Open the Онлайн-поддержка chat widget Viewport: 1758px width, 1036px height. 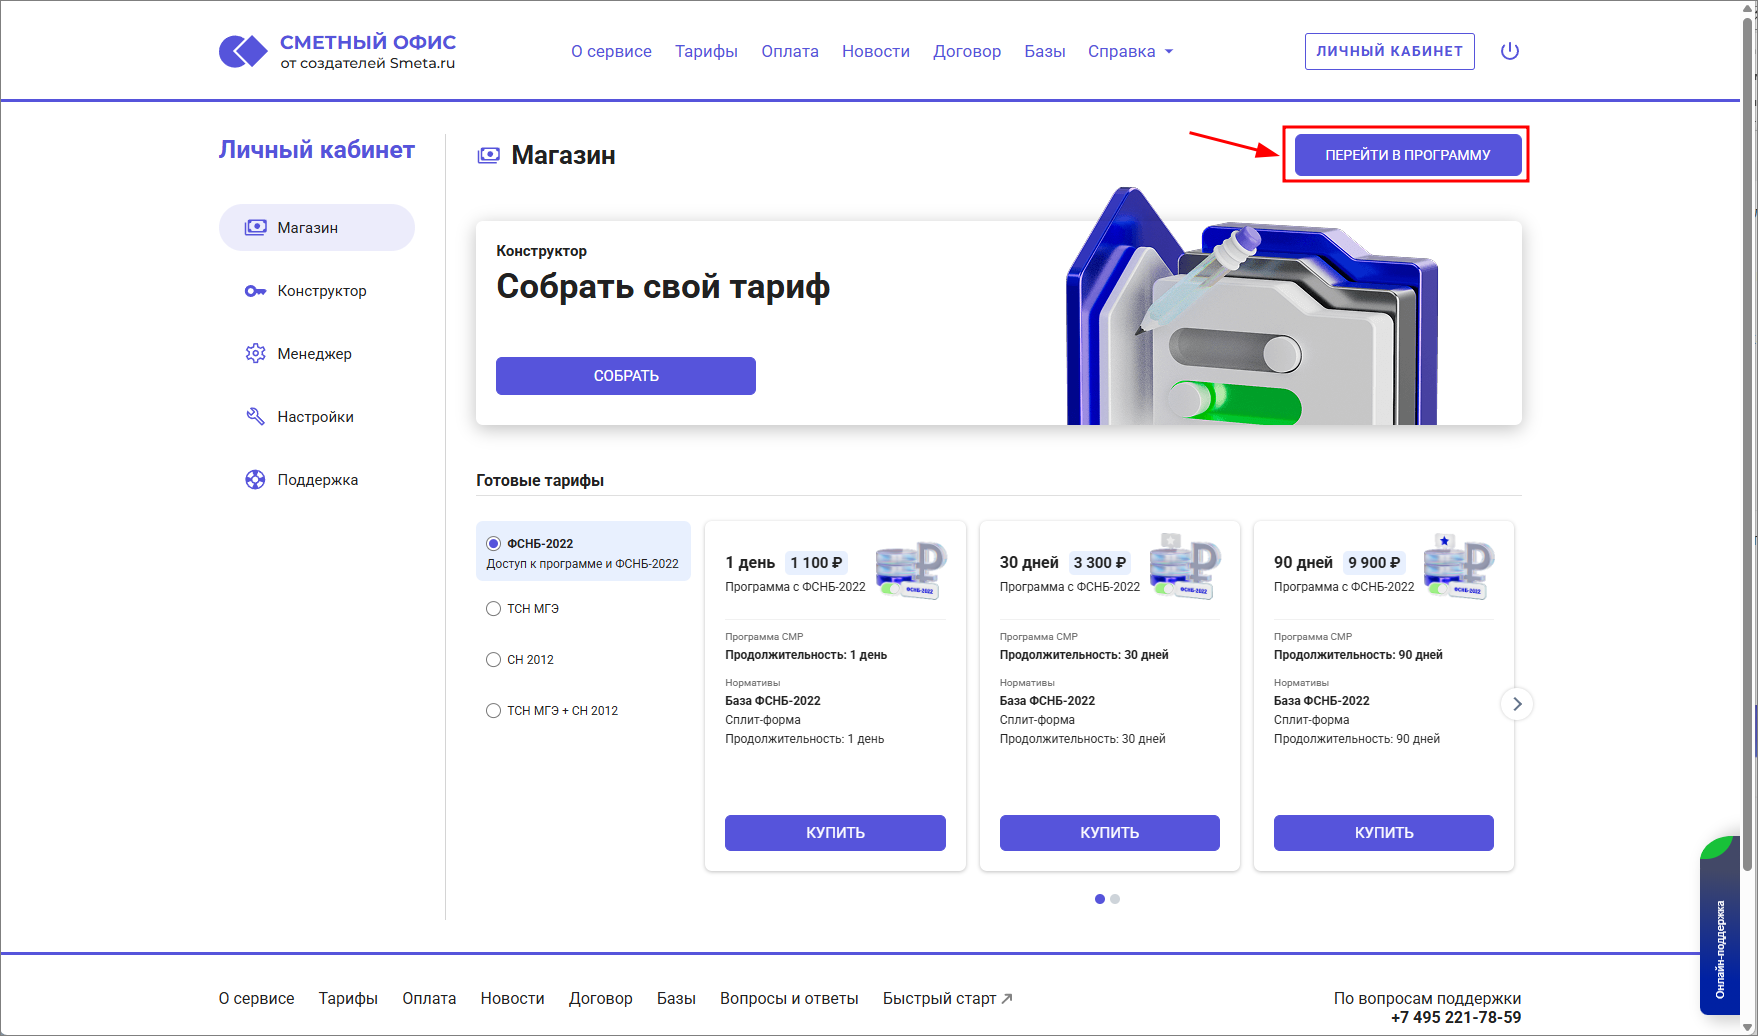(1720, 925)
